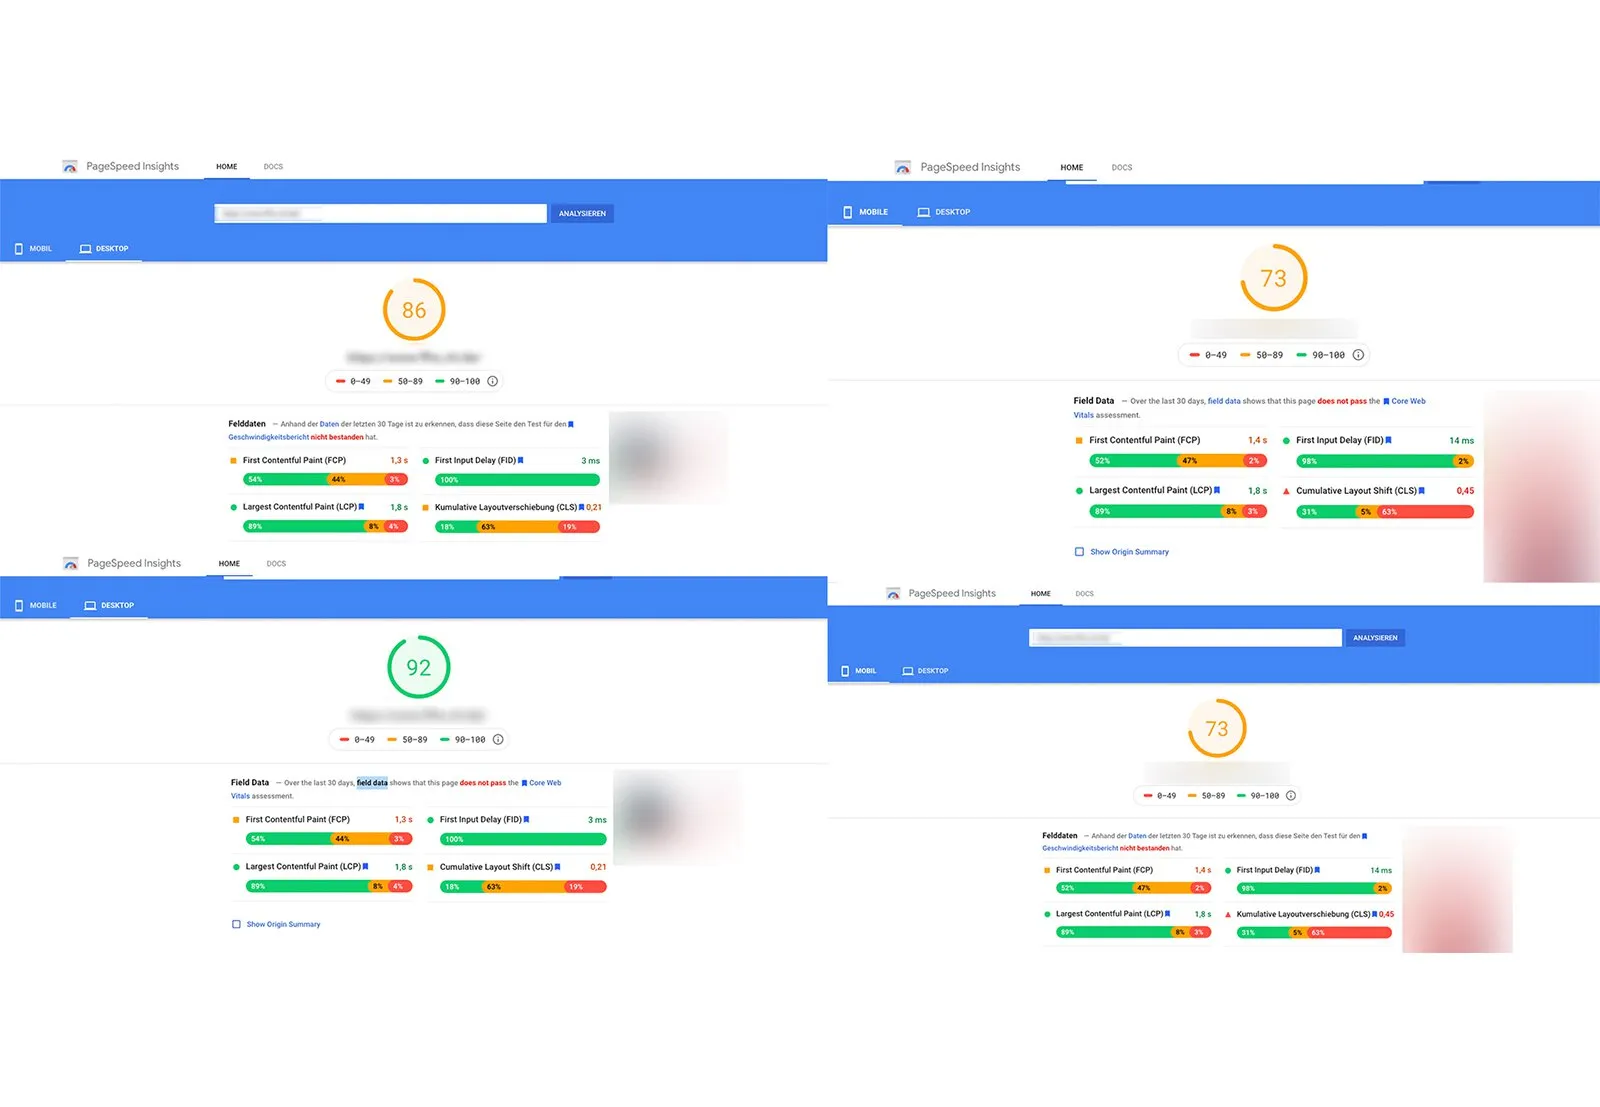This screenshot has height=1107, width=1600.
Task: Open highlighted field data link under score 92
Action: tap(372, 783)
